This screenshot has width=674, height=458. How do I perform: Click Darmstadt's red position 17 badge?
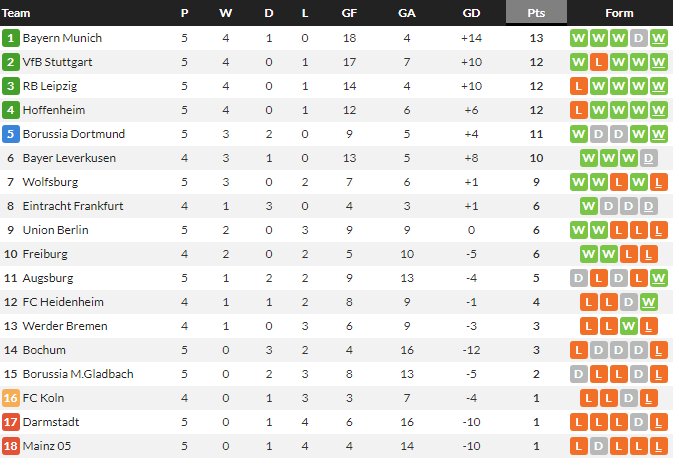(11, 422)
